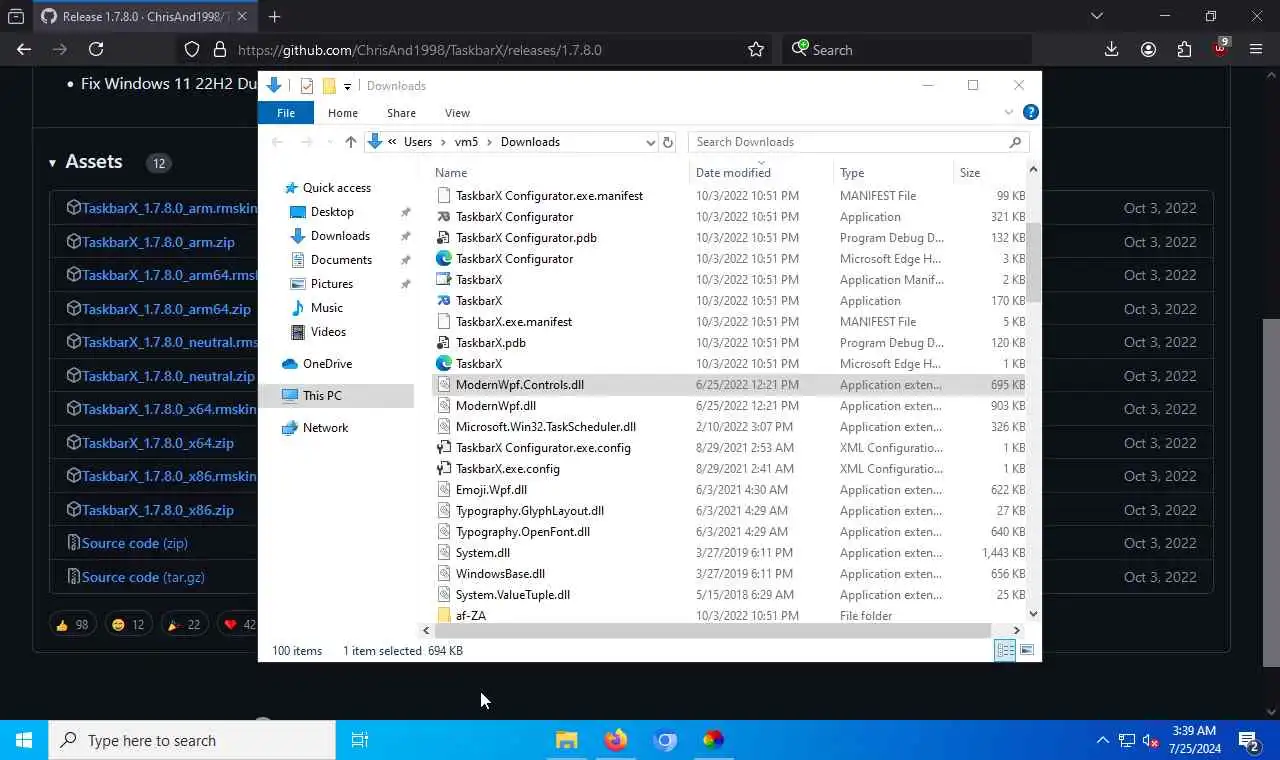The image size is (1280, 760).
Task: Open the Firefox extensions puzzle icon
Action: tap(1184, 49)
